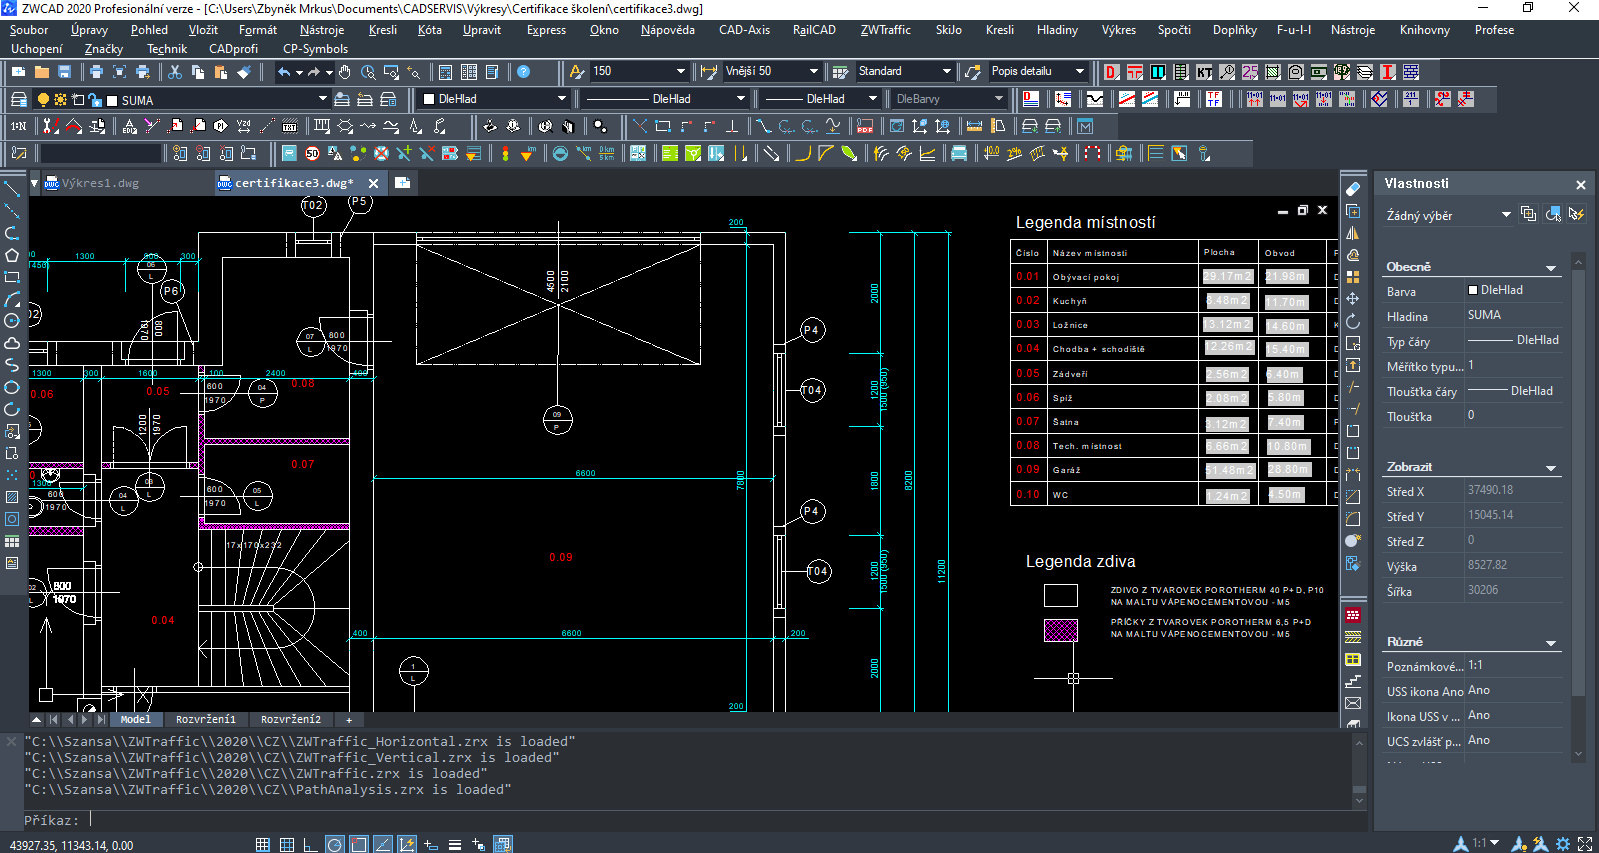Toggle Polar tracking in the status bar
This screenshot has height=853, width=1599.
pyautogui.click(x=335, y=844)
